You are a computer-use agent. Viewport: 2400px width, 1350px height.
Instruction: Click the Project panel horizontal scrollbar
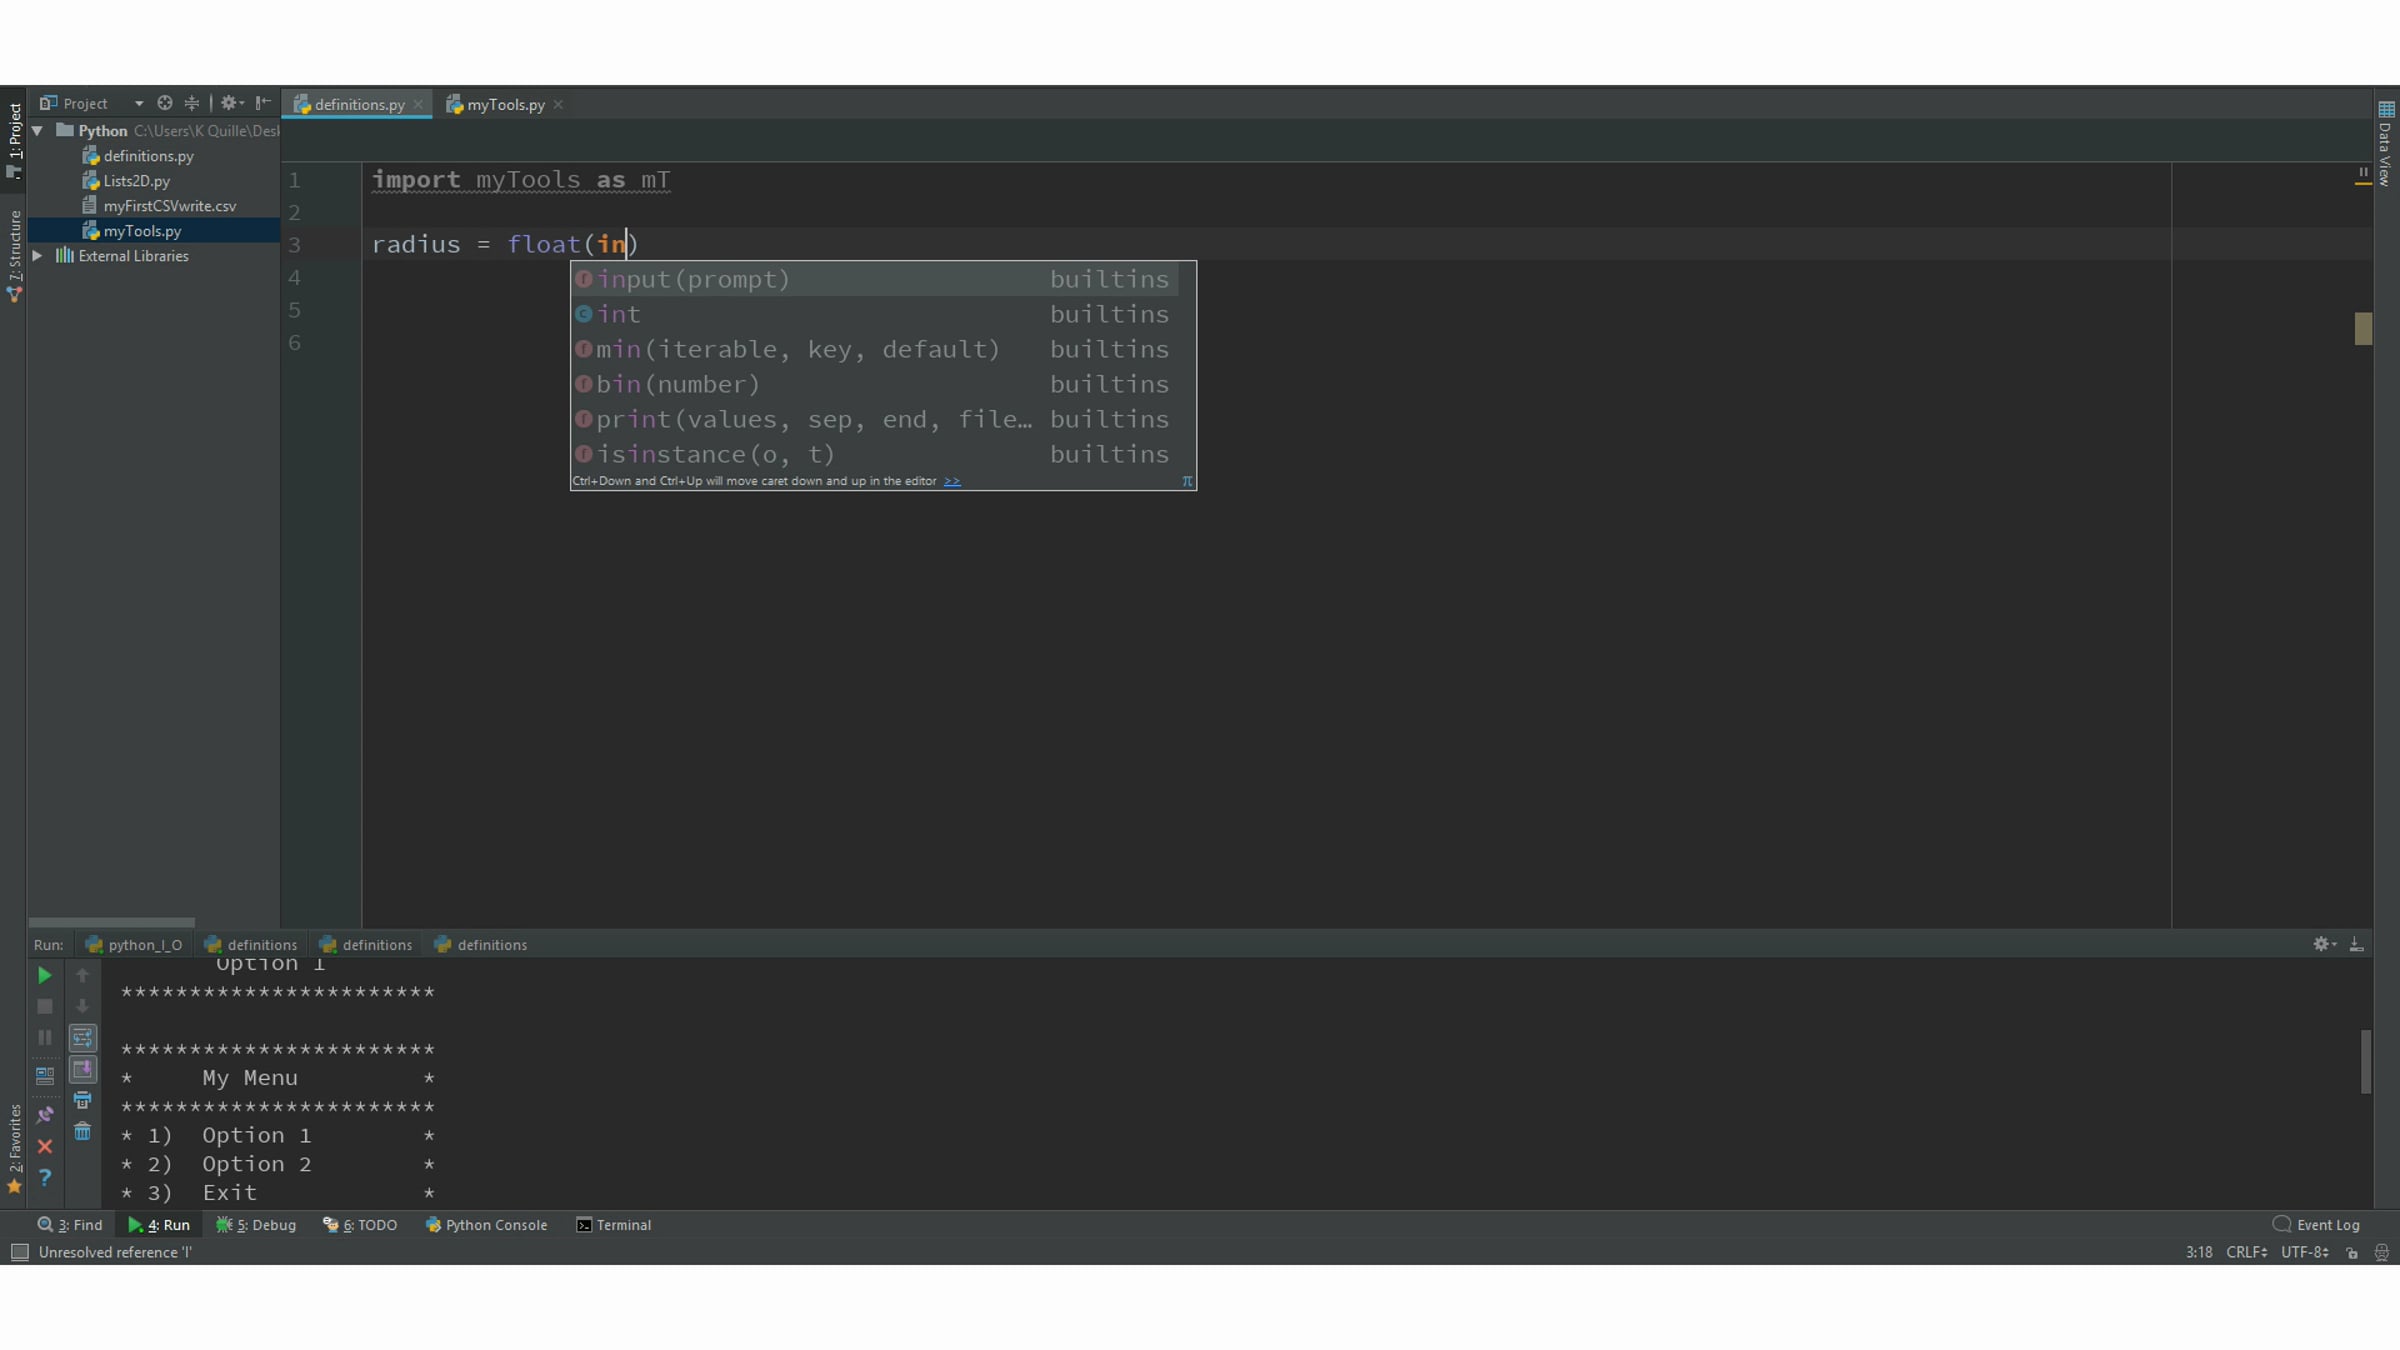[x=111, y=922]
